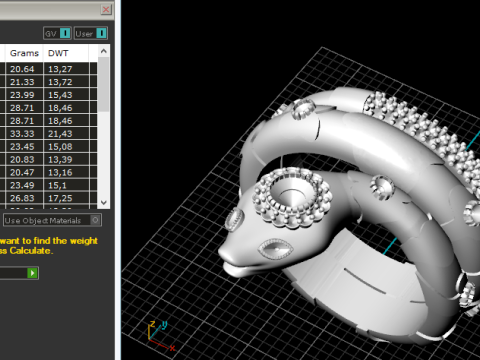The height and width of the screenshot is (360, 480).
Task: Select the 15,08 DWT cell
Action: (66, 147)
